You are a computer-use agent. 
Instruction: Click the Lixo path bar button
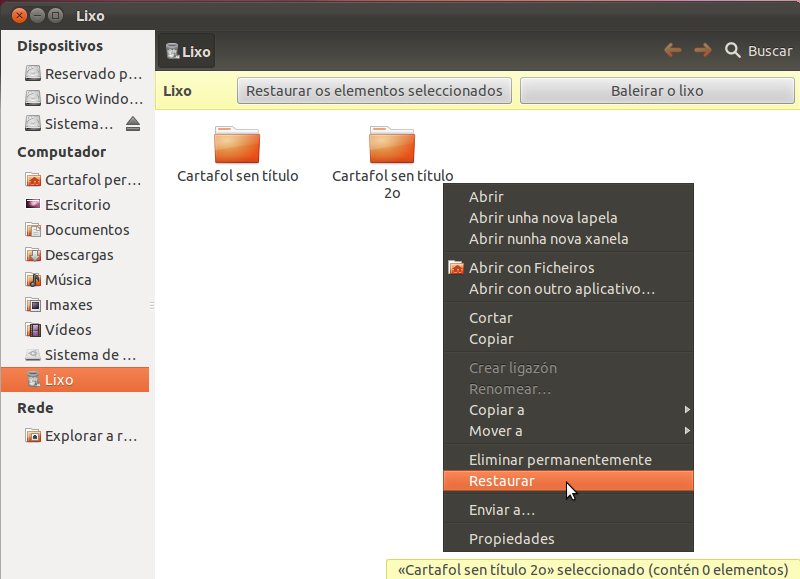tap(187, 51)
